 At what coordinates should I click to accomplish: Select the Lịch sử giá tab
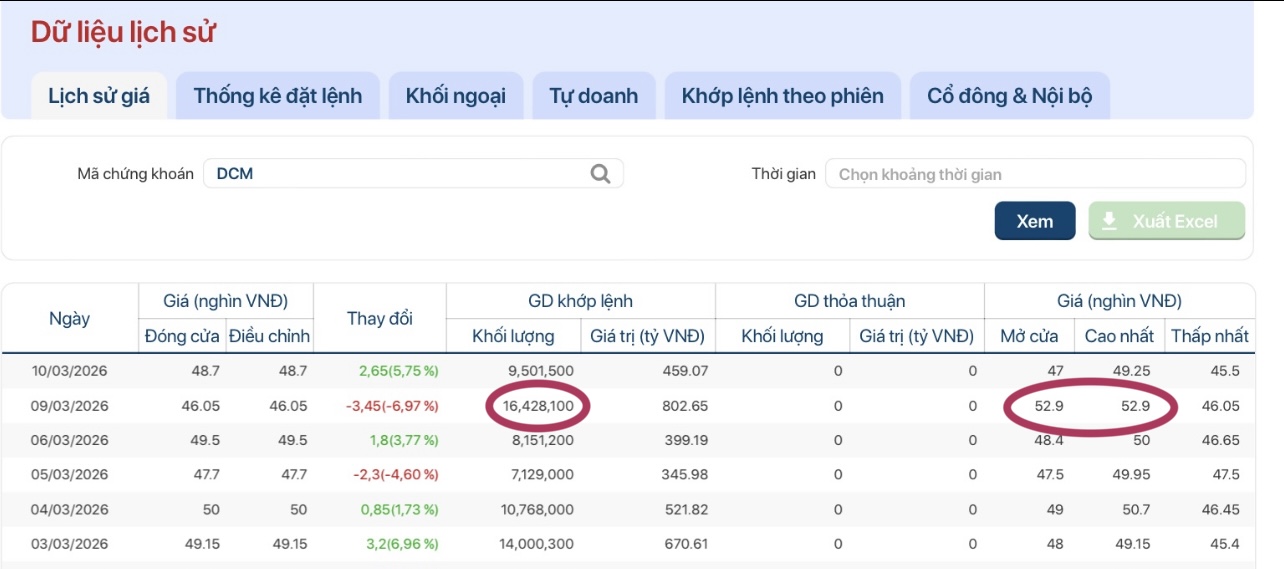(x=99, y=96)
